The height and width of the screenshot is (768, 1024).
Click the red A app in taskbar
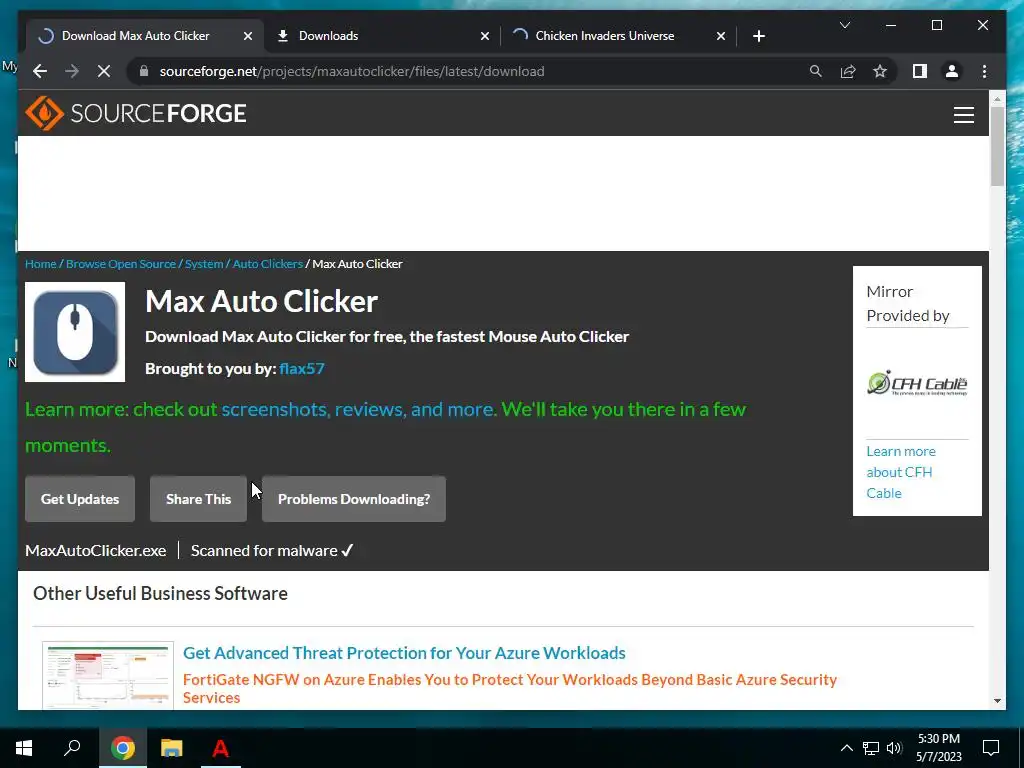click(221, 748)
